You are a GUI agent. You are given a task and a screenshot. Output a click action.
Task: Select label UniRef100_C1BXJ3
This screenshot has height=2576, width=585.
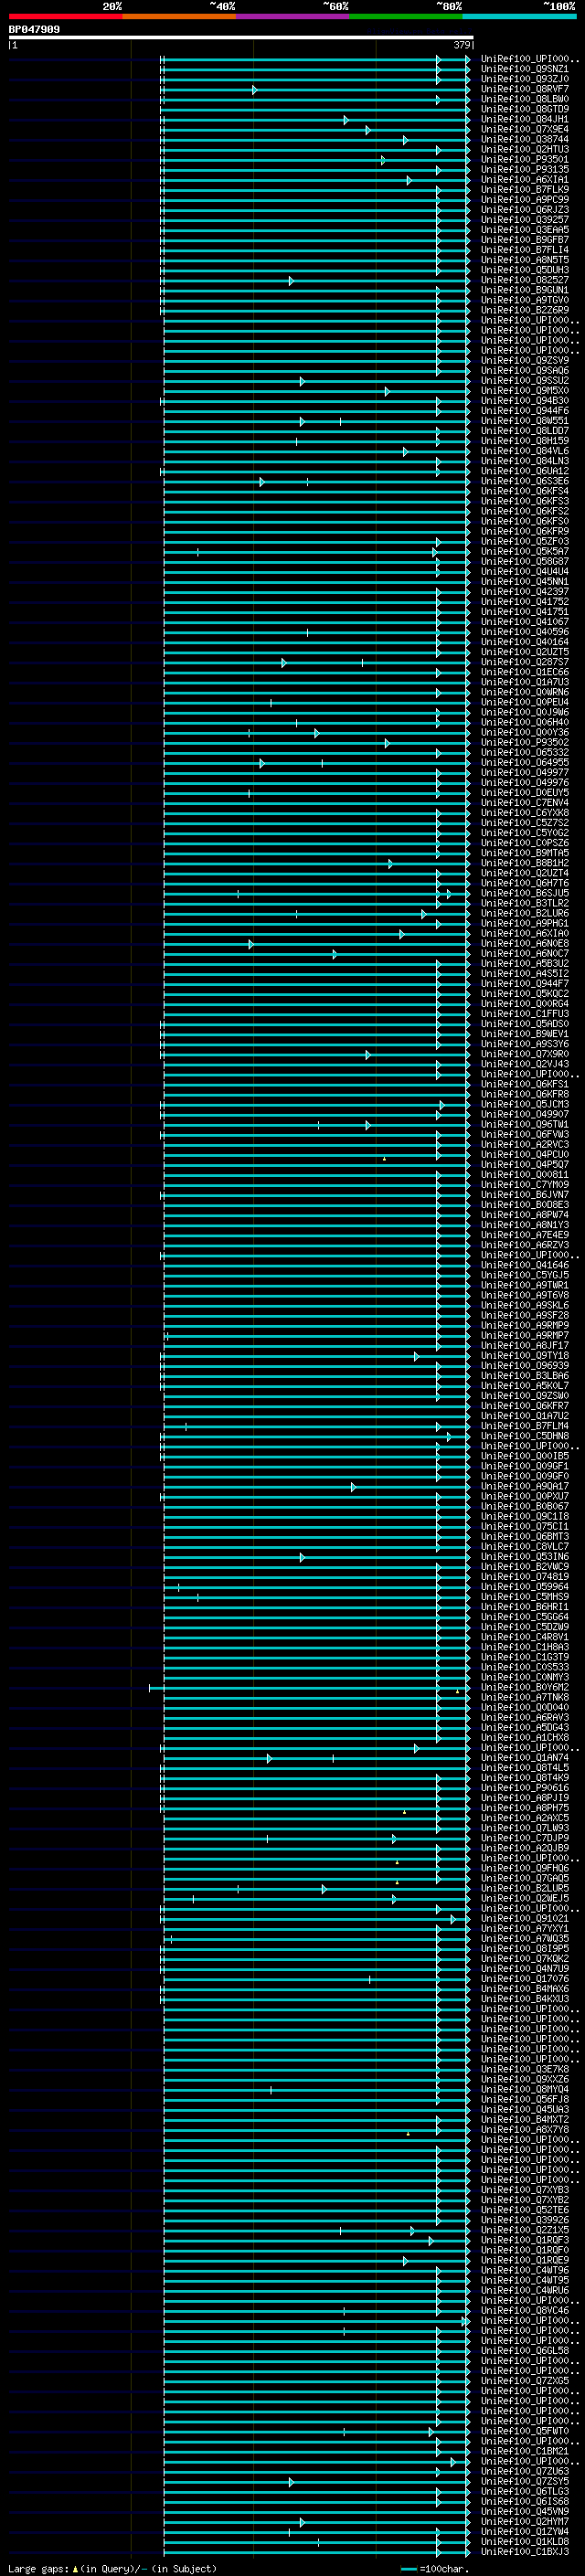(525, 2552)
